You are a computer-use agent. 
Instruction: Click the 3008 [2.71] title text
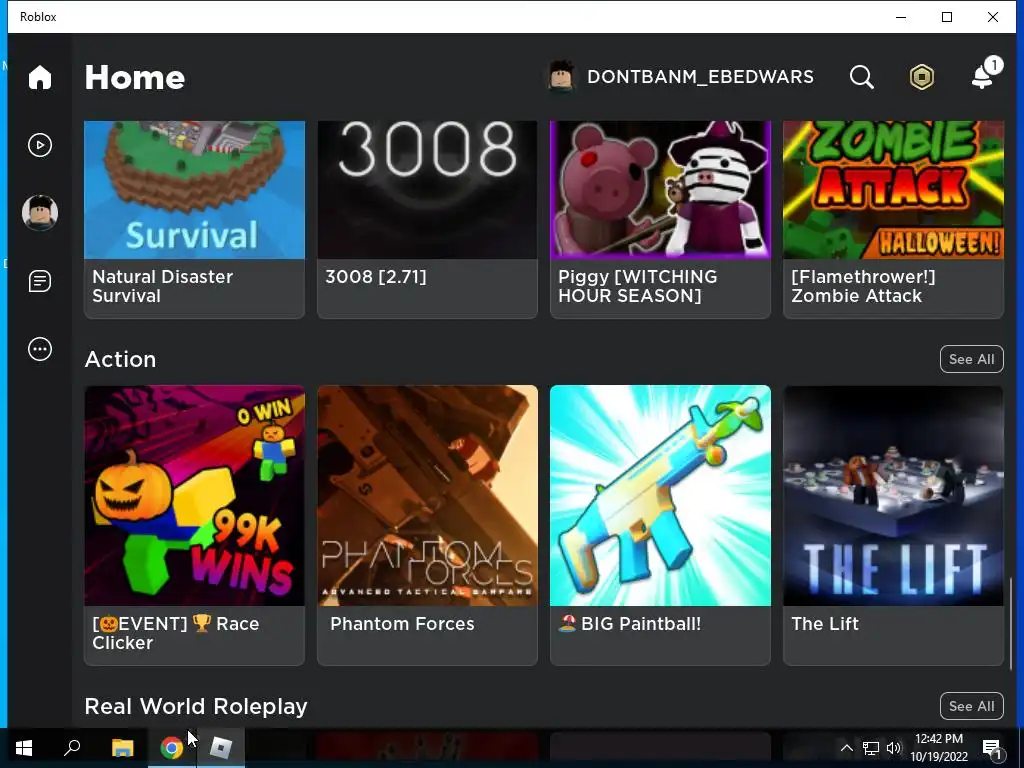(x=376, y=277)
